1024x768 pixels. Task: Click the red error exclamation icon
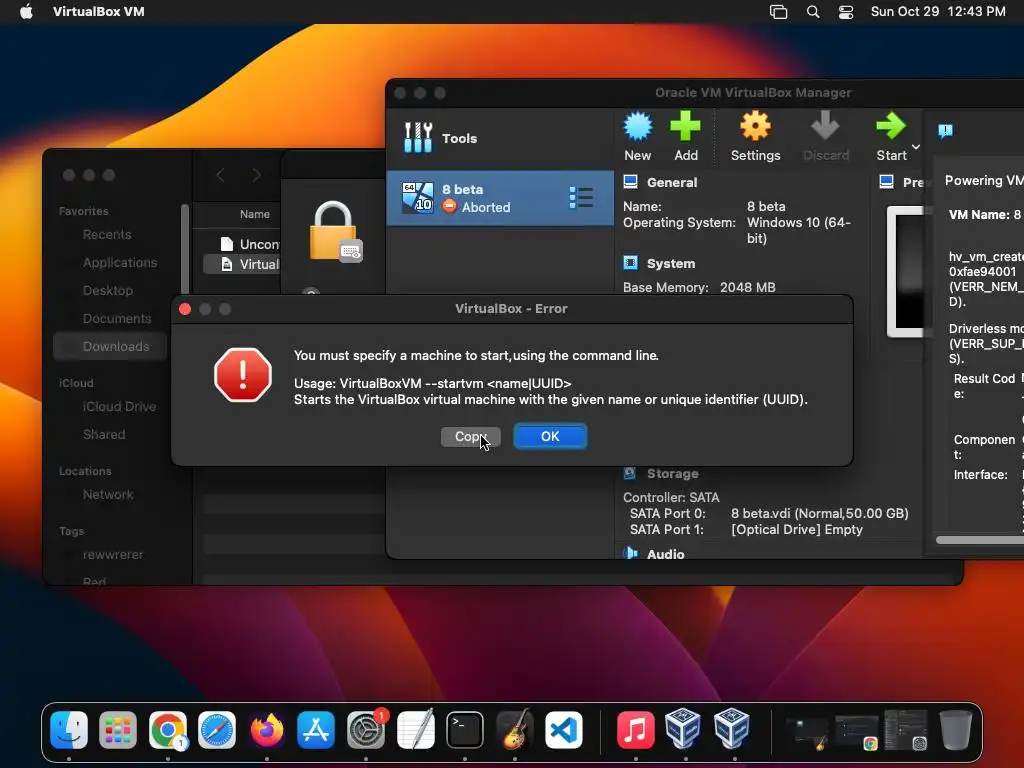click(x=242, y=375)
